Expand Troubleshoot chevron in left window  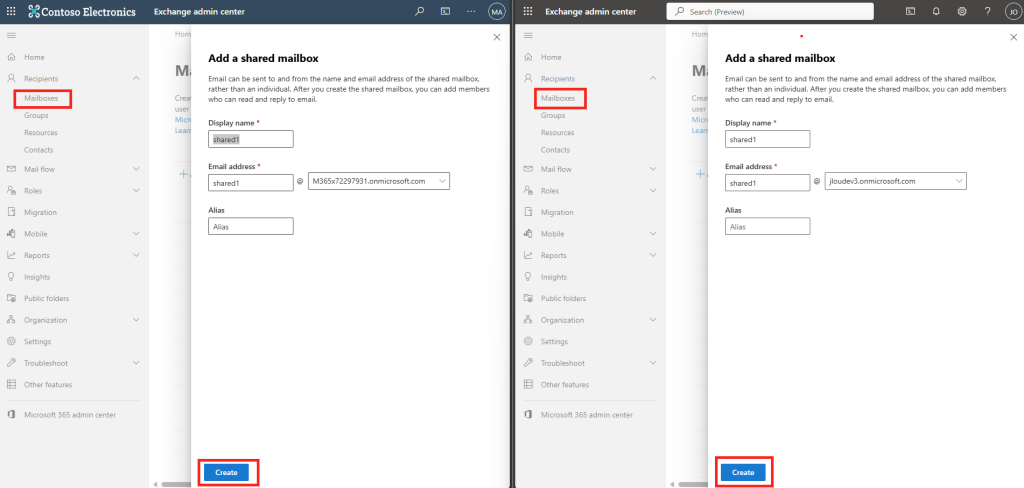(136, 363)
